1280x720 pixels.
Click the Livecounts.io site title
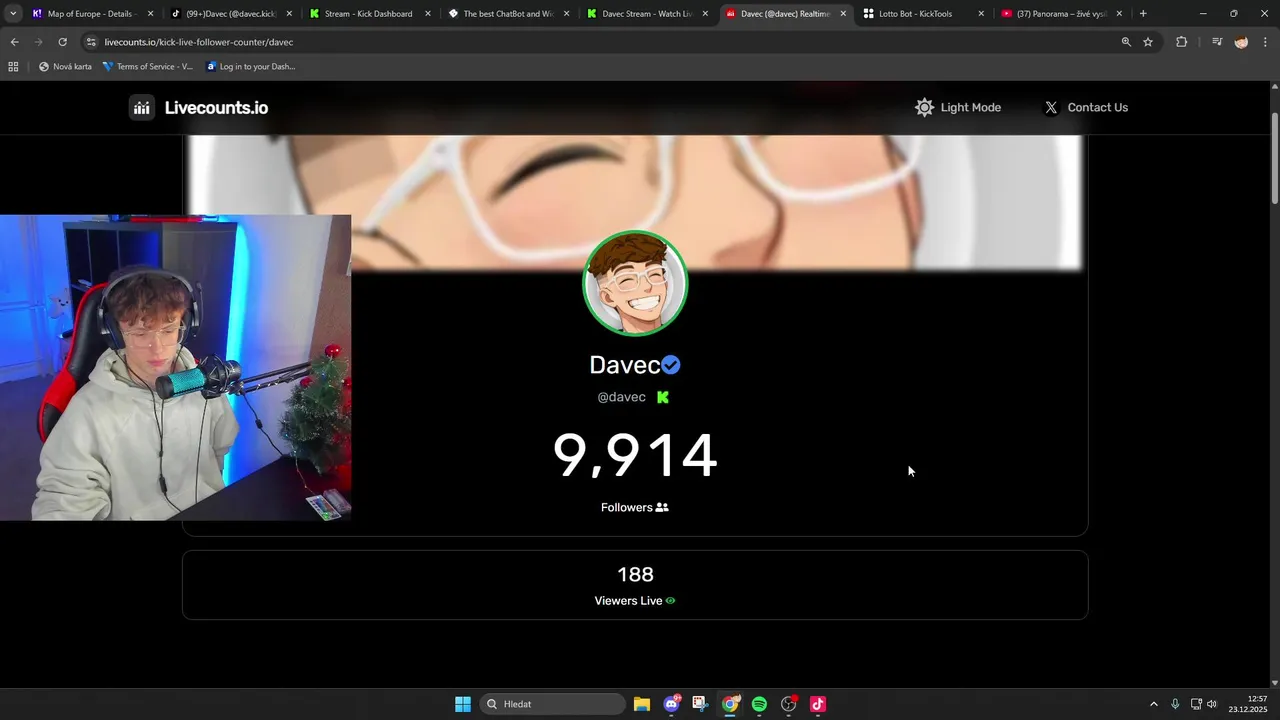tap(216, 108)
